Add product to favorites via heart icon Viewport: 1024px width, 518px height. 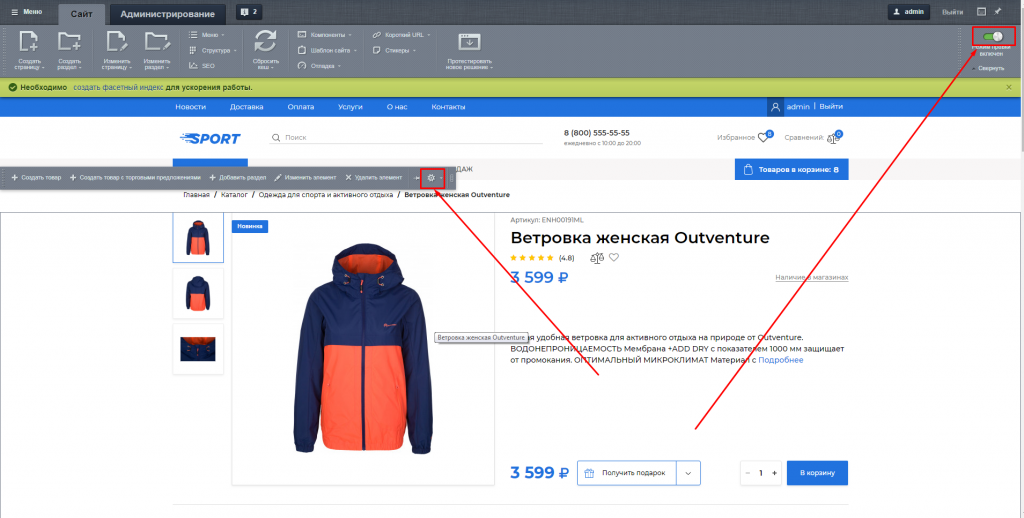[614, 257]
